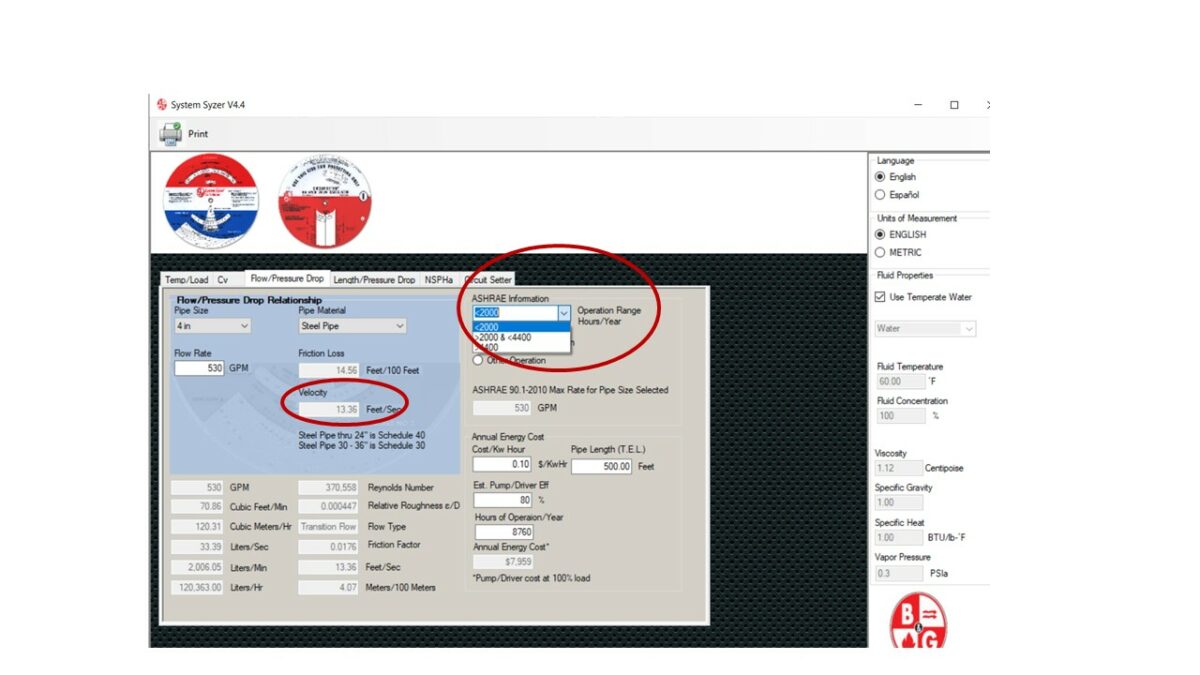Open the Pipe Material dropdown
This screenshot has height=675, width=1200.
(x=352, y=326)
